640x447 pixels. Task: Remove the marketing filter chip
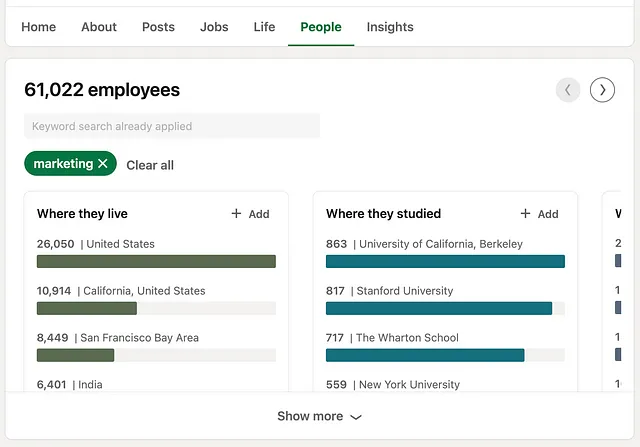point(103,164)
